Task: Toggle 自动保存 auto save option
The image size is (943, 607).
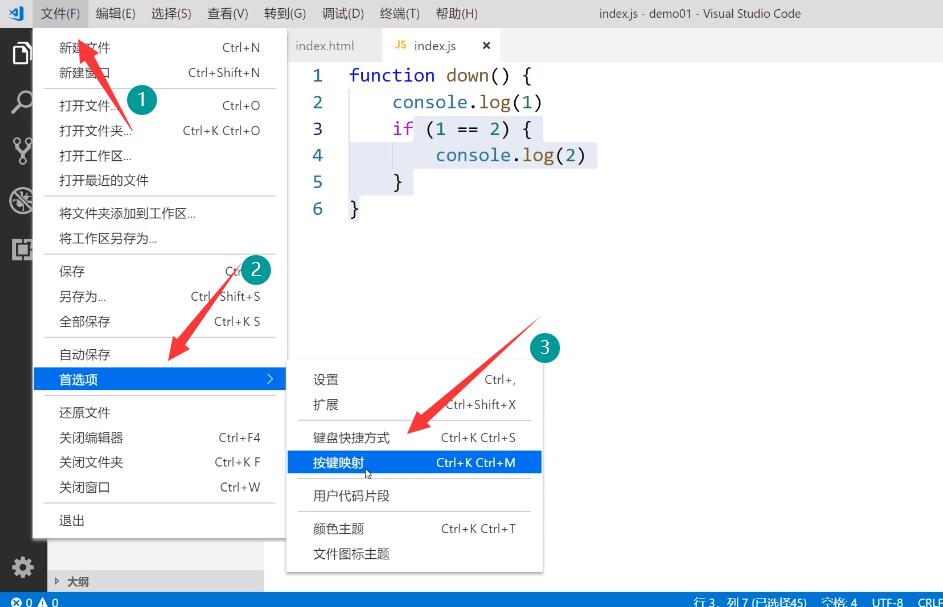Action: pyautogui.click(x=159, y=354)
